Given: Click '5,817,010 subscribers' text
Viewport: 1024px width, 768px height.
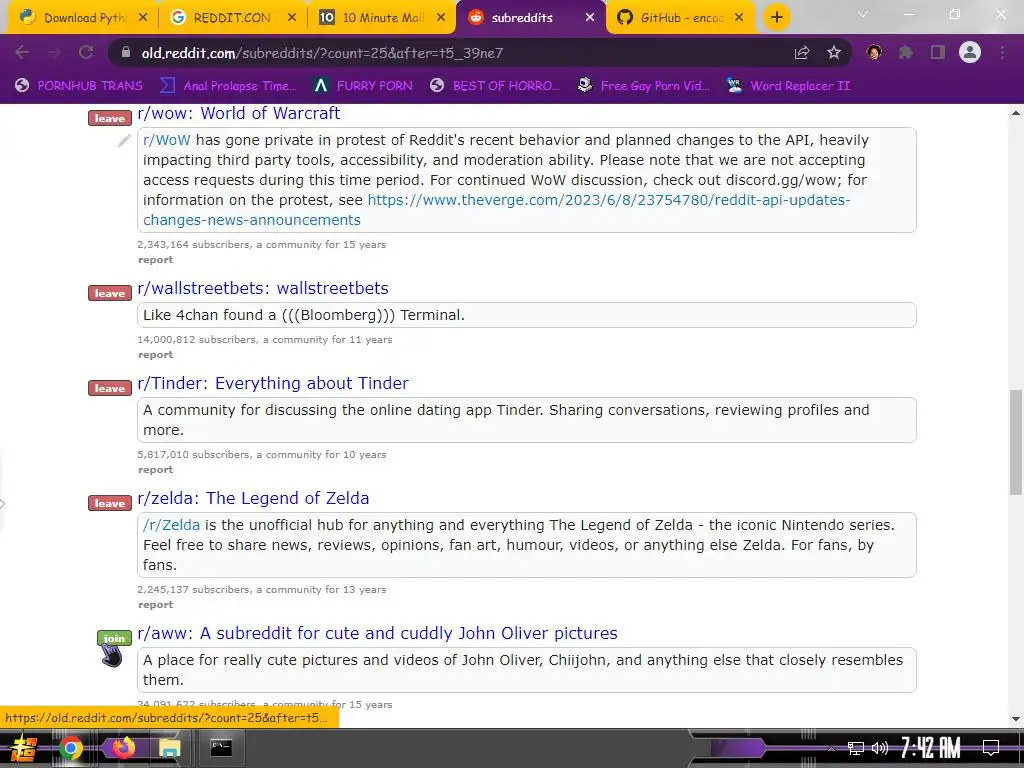Looking at the screenshot, I should (193, 455).
